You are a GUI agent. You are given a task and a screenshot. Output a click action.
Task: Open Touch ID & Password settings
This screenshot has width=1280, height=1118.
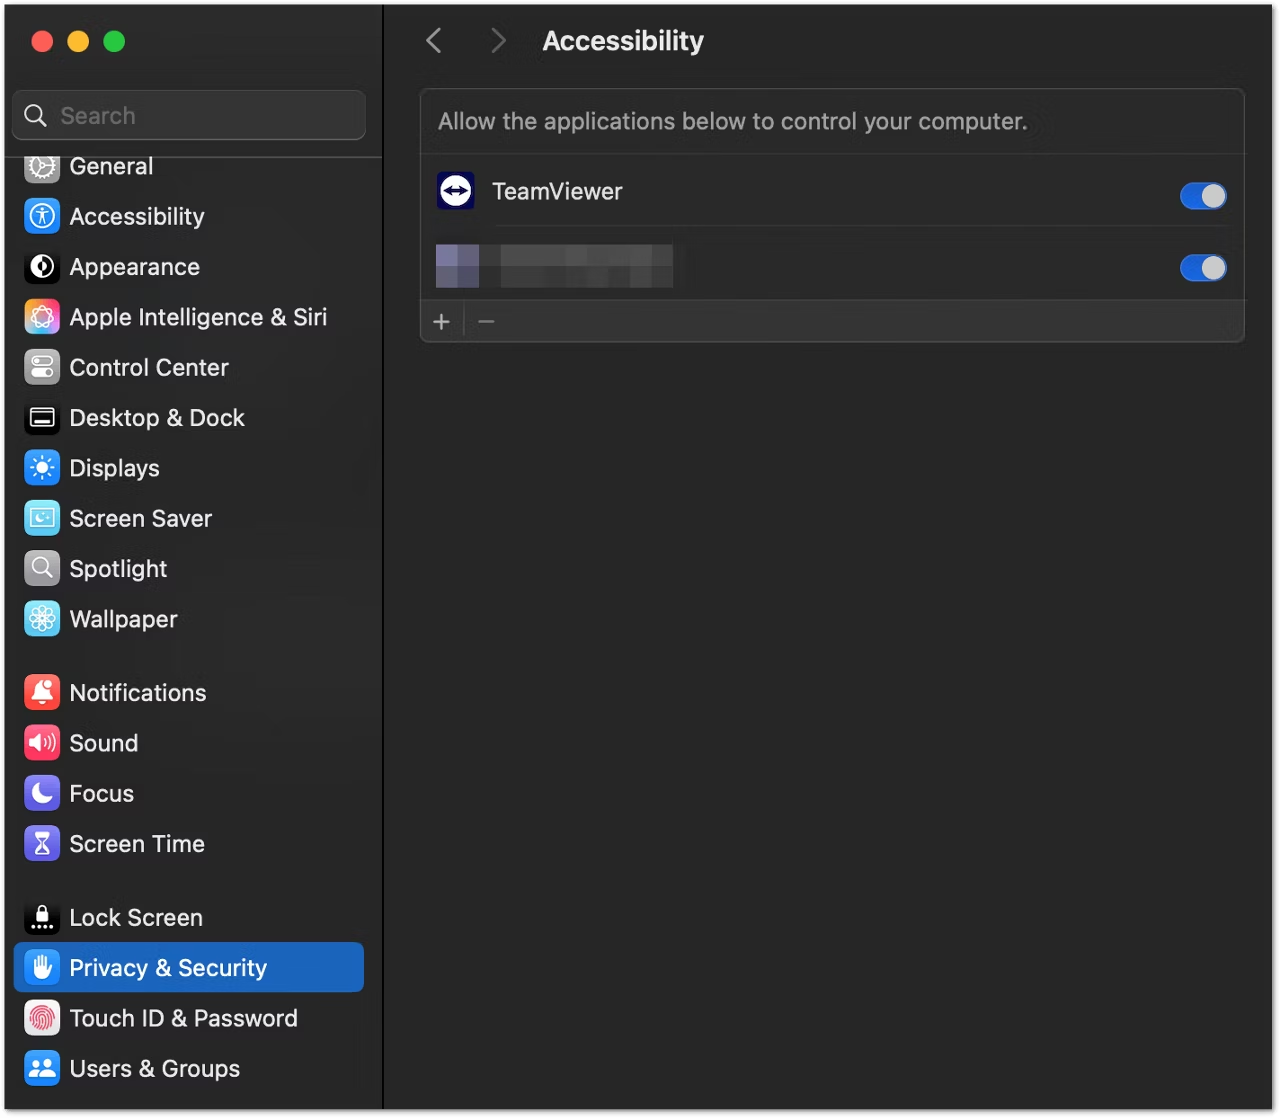(x=183, y=1018)
